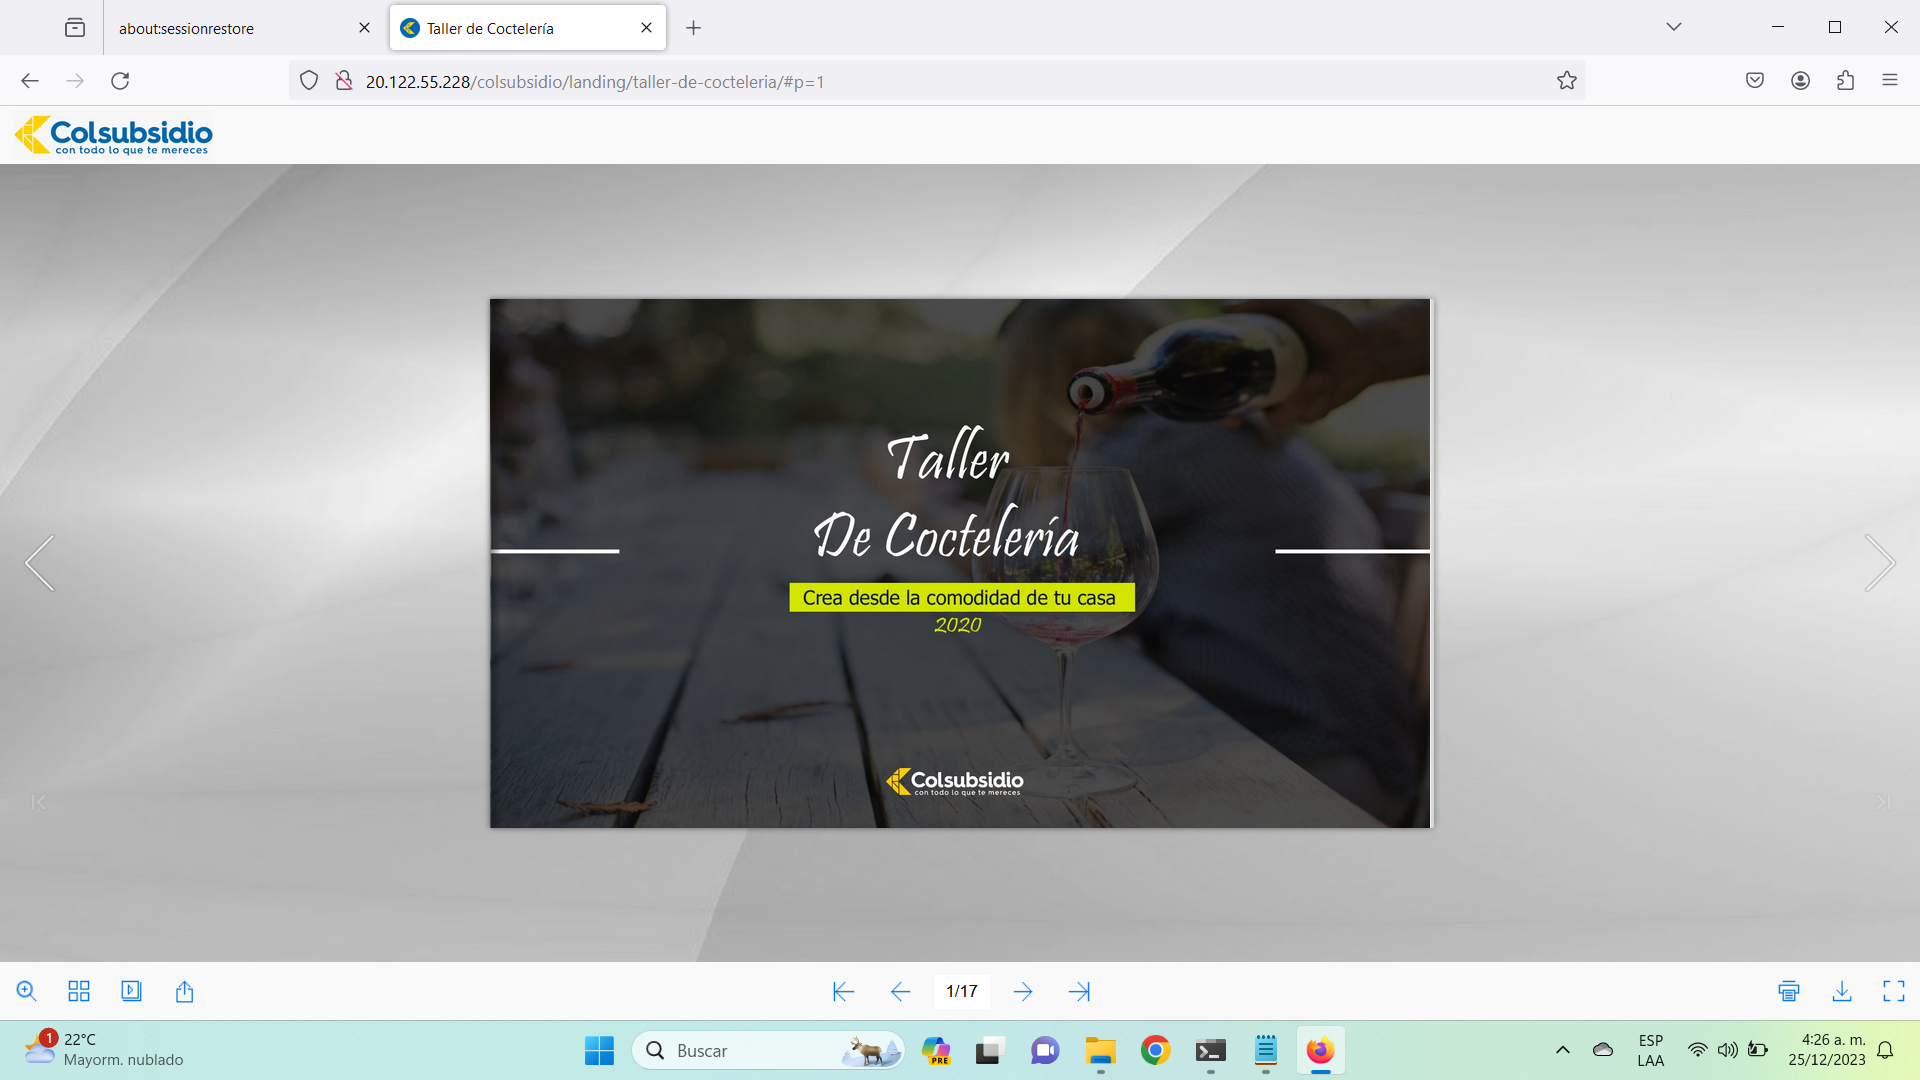
Task: Open the list all tabs dropdown
Action: coord(1674,27)
